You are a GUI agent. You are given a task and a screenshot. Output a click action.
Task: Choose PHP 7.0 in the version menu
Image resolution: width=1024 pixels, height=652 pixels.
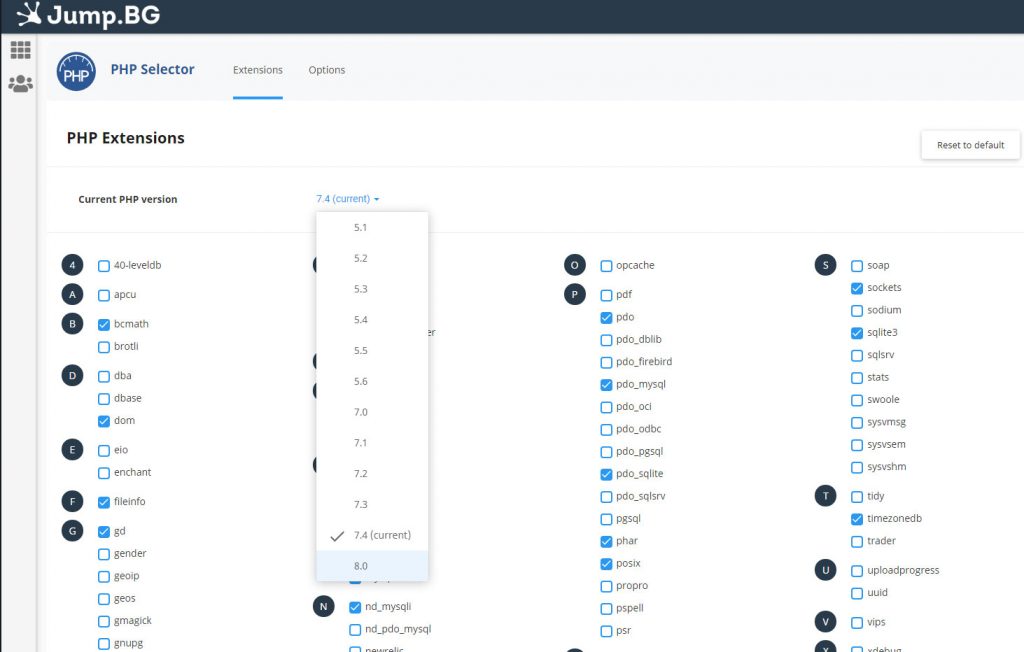click(x=361, y=411)
